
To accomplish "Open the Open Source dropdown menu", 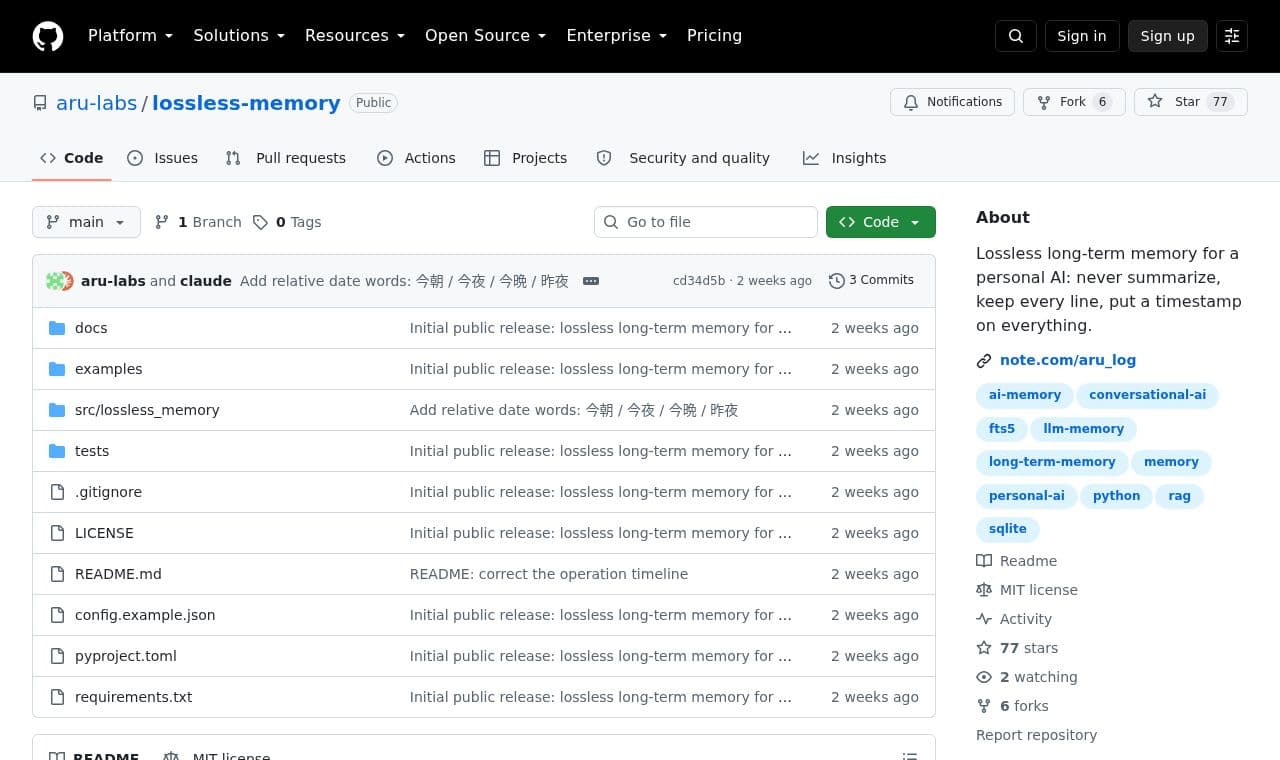I will tap(486, 36).
